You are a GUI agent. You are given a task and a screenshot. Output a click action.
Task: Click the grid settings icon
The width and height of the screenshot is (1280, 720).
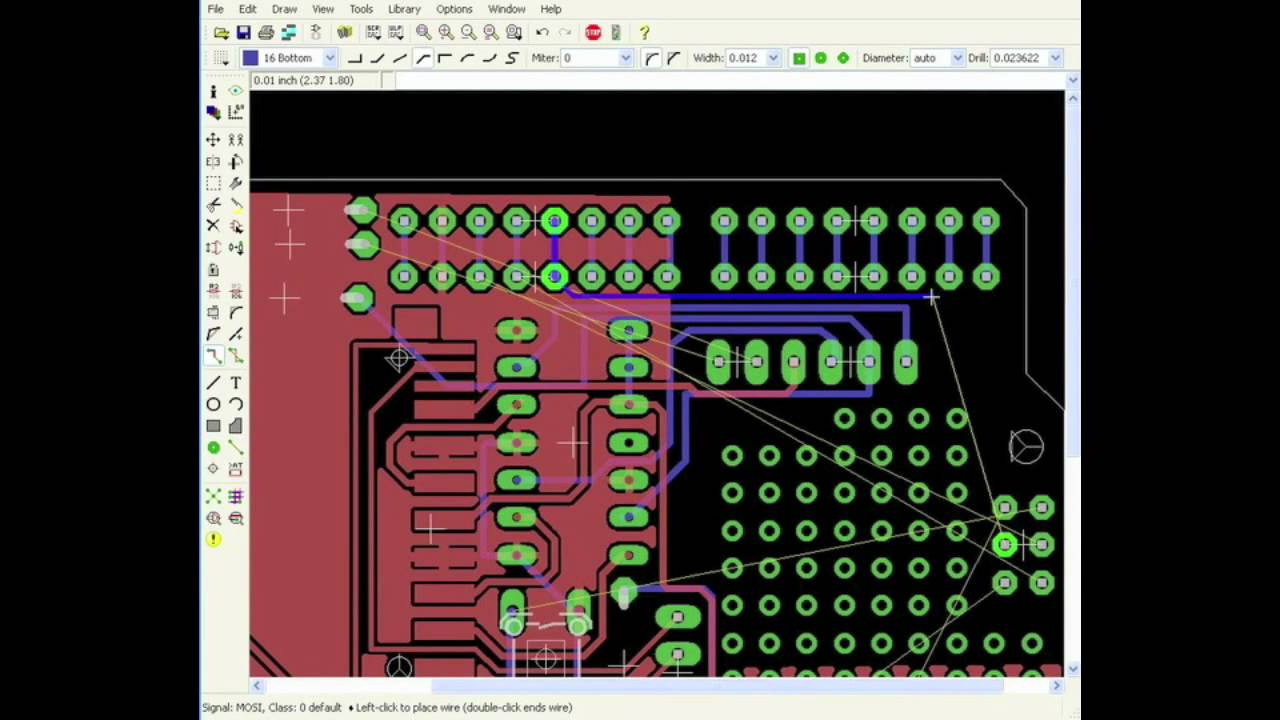click(x=221, y=58)
